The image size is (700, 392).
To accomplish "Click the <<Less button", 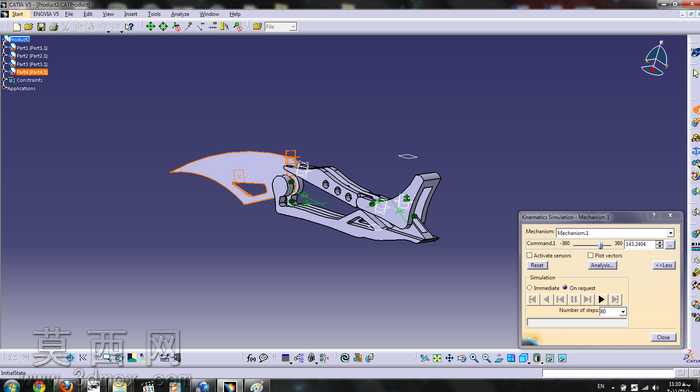I will coord(664,265).
